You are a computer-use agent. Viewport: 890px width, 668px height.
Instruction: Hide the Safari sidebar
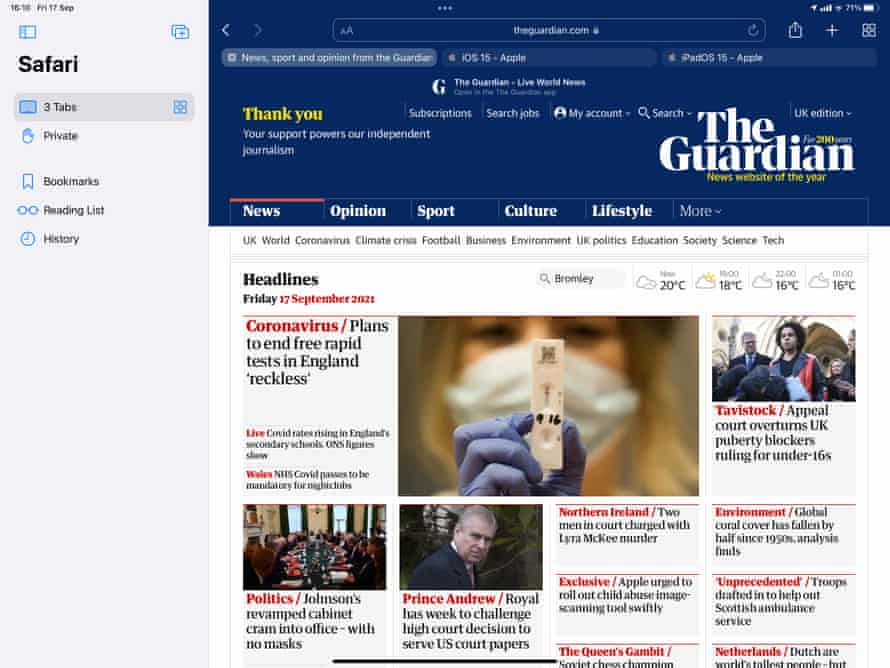coord(27,32)
